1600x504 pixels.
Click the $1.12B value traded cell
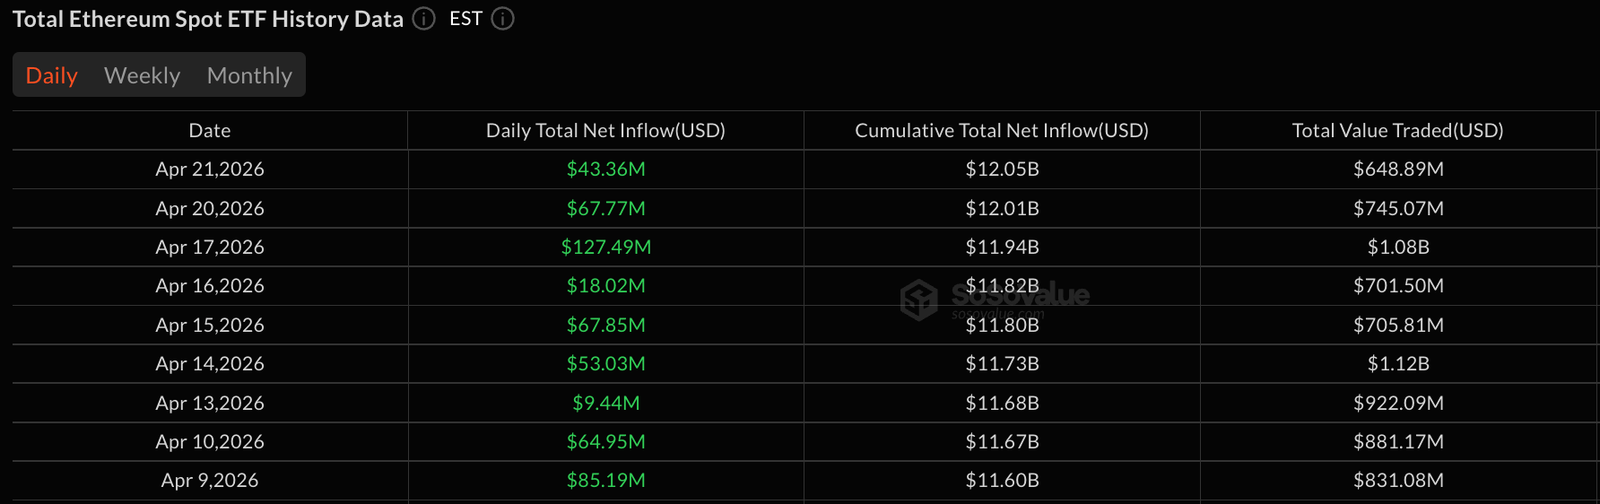coord(1398,364)
